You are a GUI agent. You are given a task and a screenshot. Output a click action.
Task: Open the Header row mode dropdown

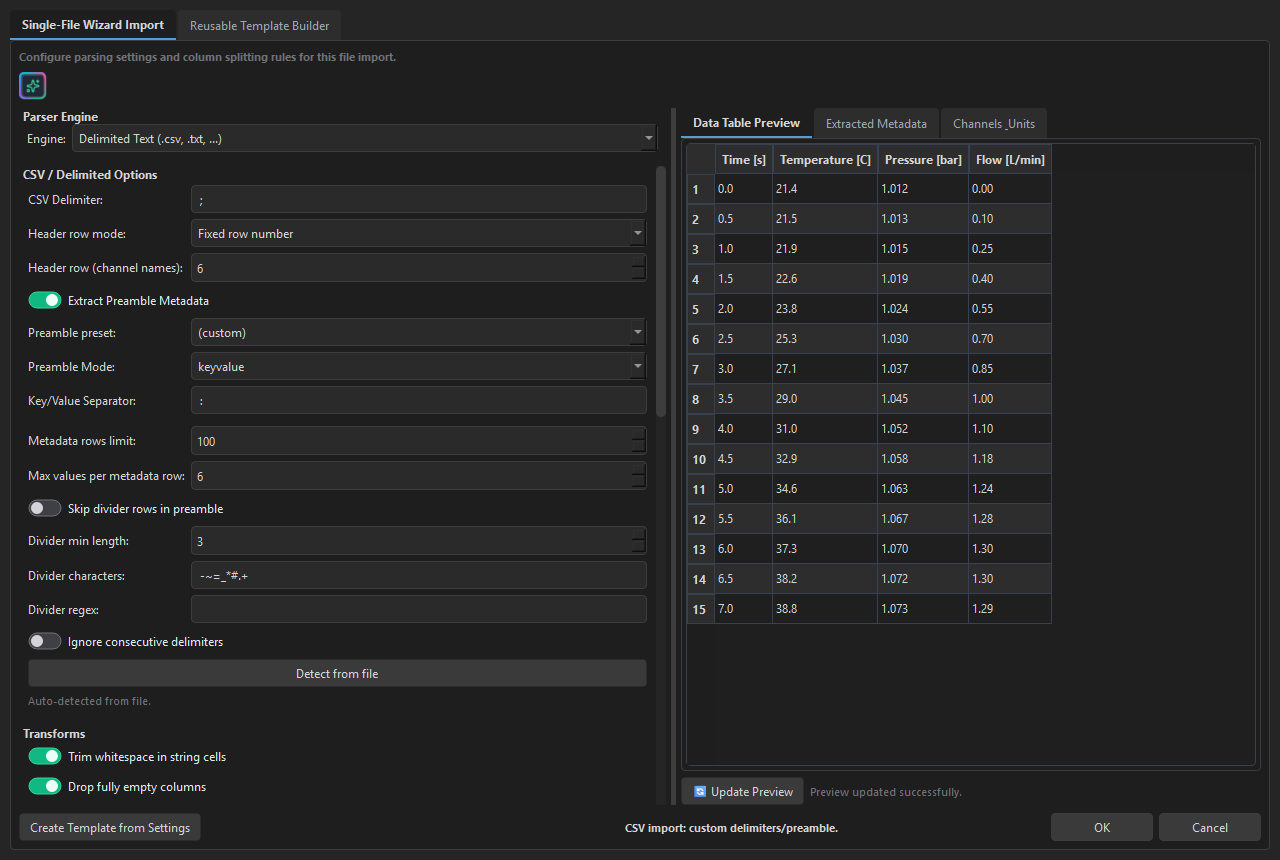tap(418, 233)
